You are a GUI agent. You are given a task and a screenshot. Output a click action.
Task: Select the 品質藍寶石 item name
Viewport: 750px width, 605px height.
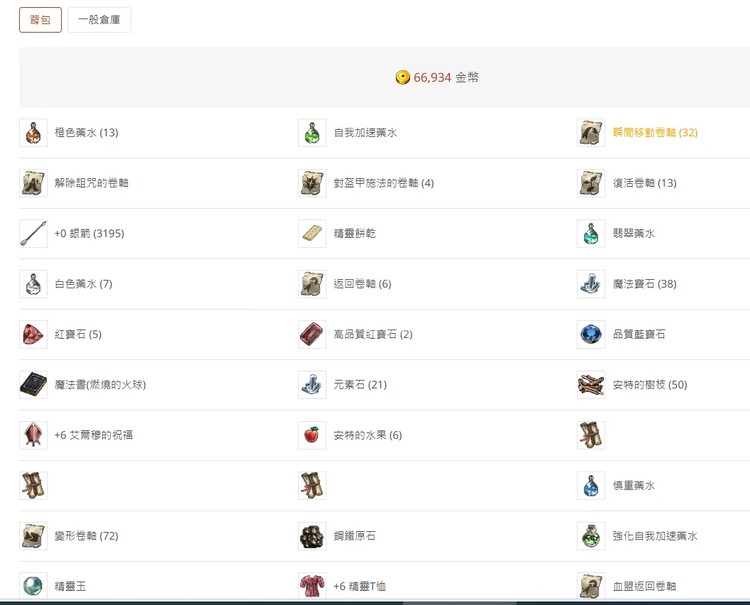tap(639, 334)
